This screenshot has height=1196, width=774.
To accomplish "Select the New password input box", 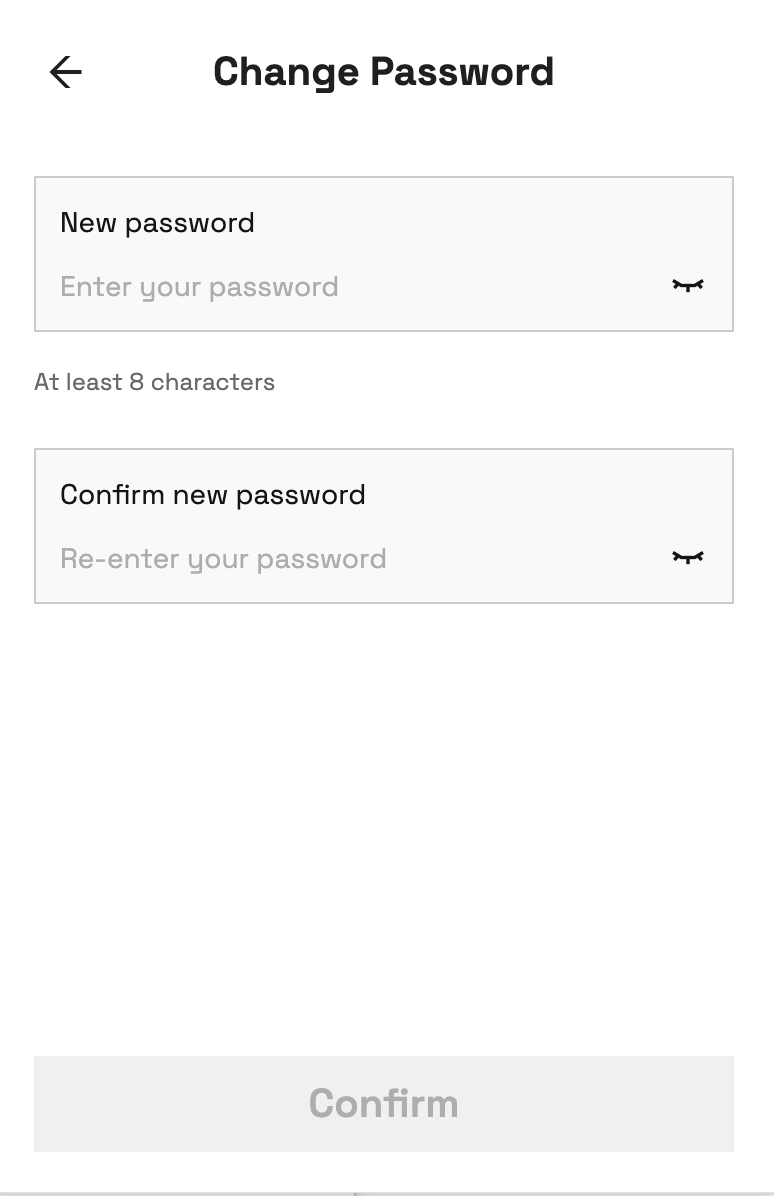I will pos(384,254).
